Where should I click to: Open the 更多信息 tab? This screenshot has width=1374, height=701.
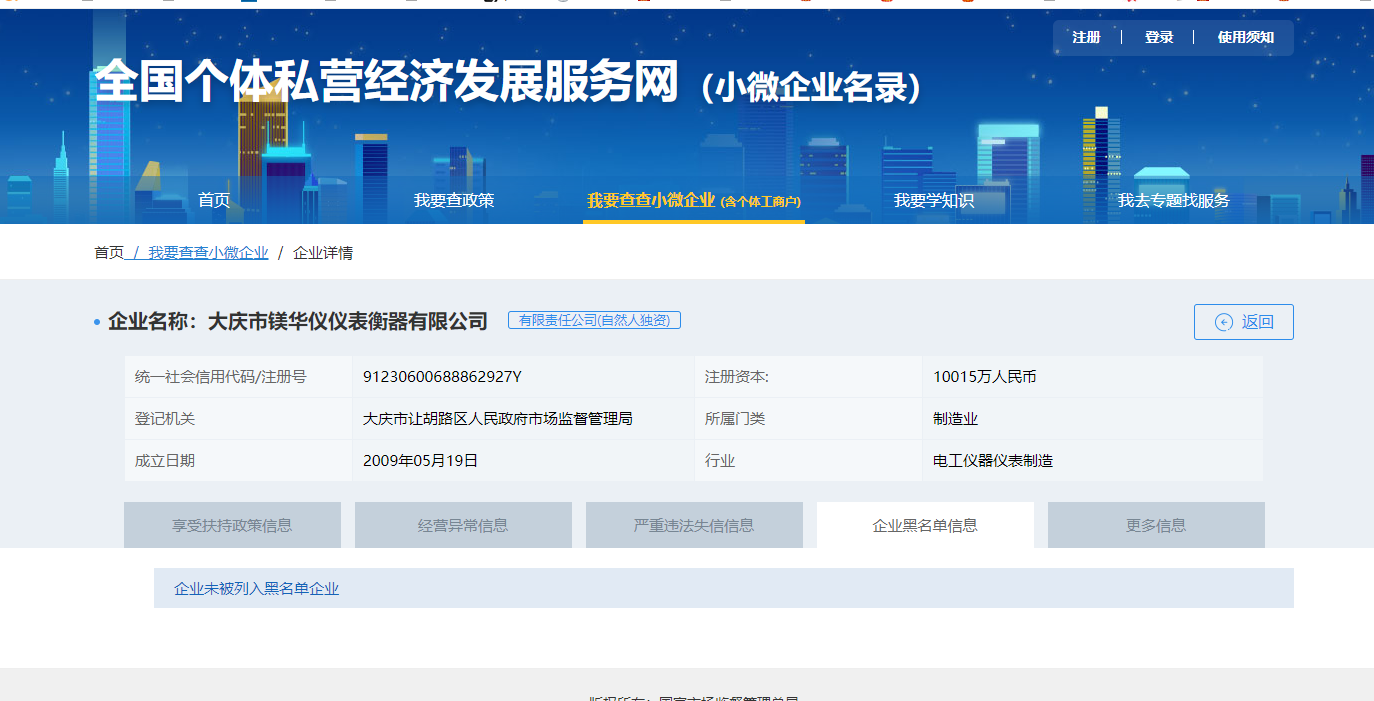click(1156, 525)
